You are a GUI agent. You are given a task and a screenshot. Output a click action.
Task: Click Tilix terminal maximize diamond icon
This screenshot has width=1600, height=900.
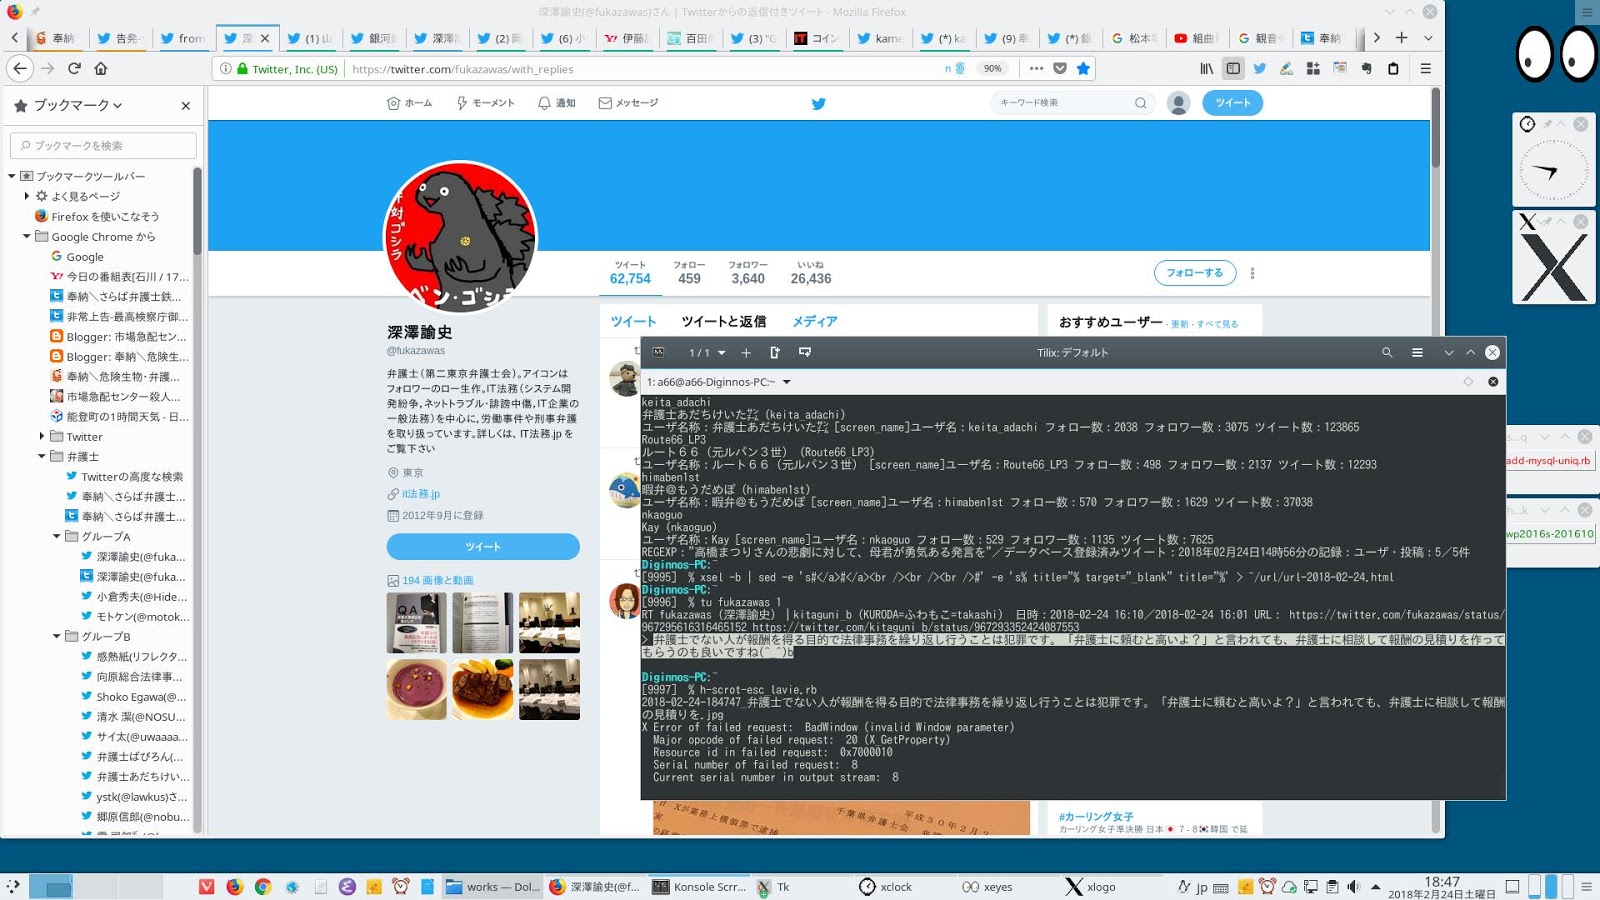[1468, 382]
